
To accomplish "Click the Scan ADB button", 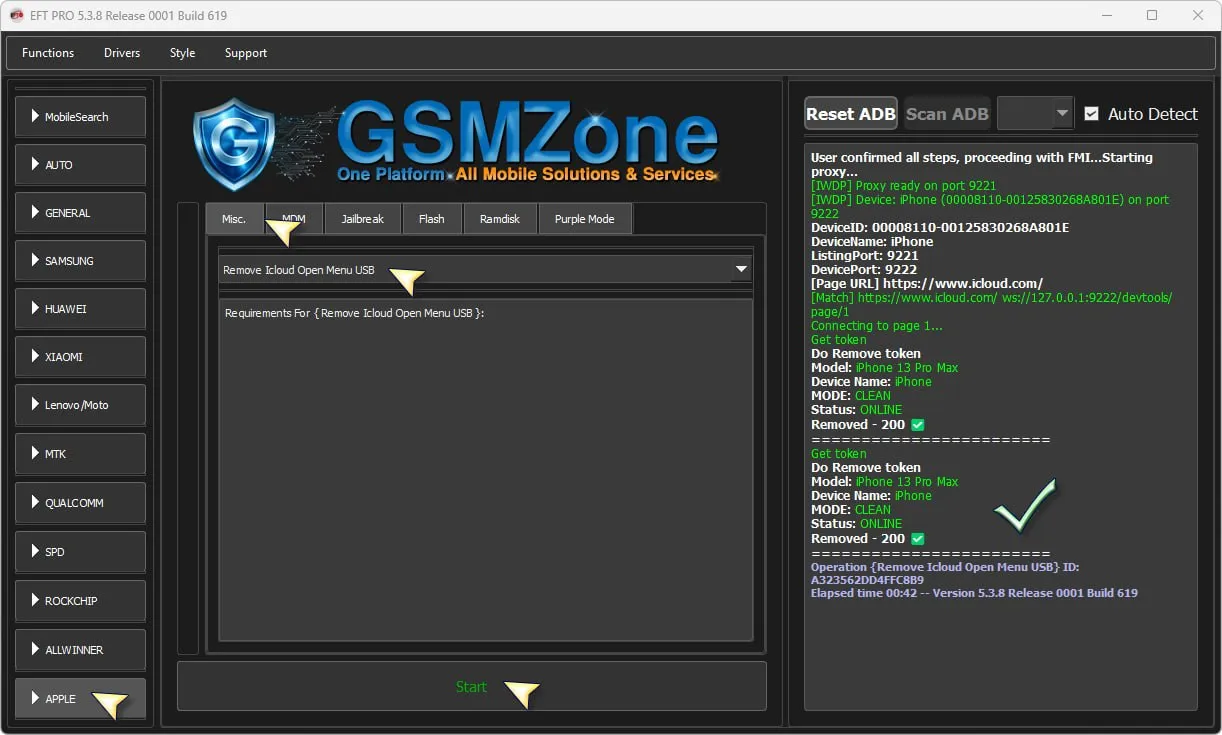I will 946,114.
